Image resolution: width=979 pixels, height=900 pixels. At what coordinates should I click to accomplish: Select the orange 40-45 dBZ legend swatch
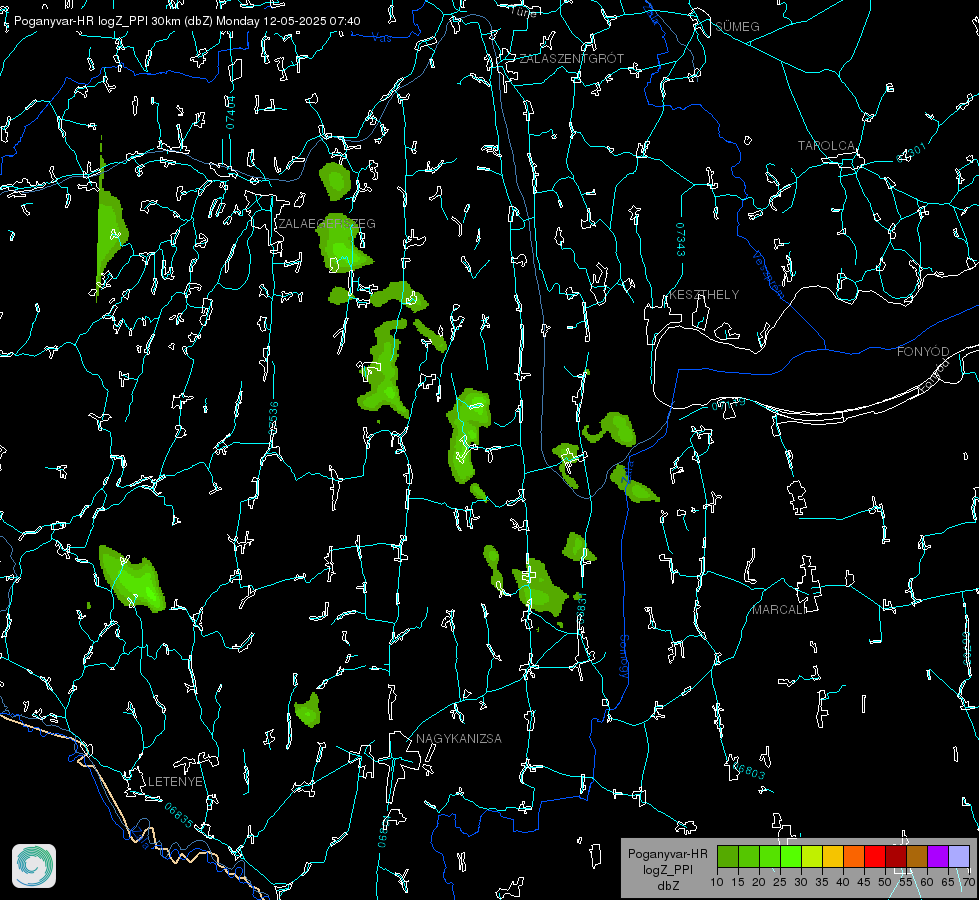point(854,857)
